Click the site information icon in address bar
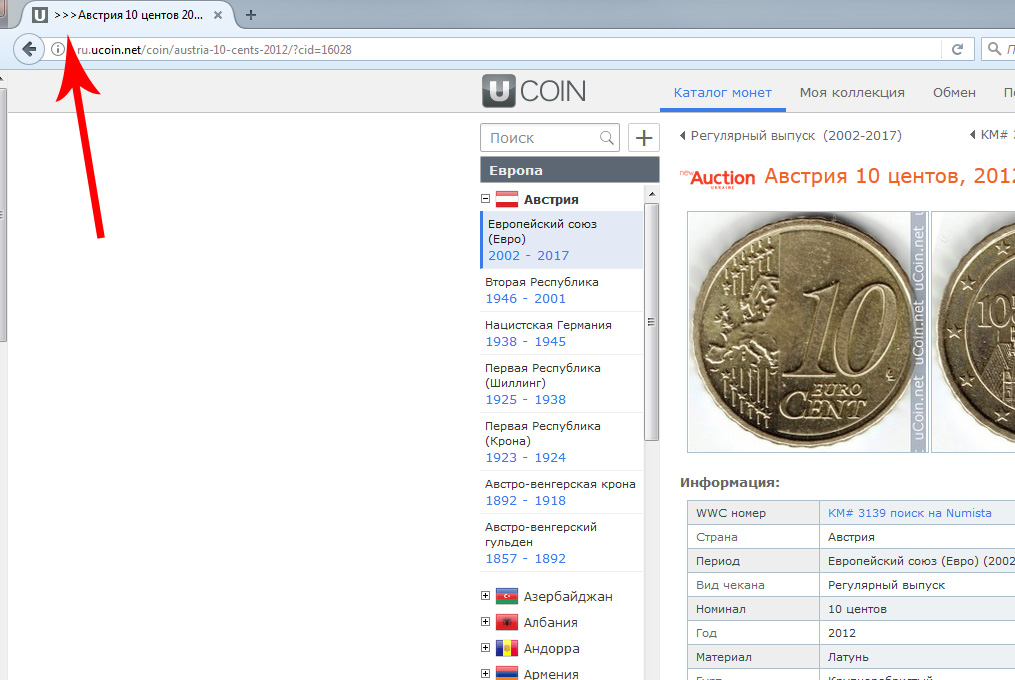 pyautogui.click(x=58, y=49)
